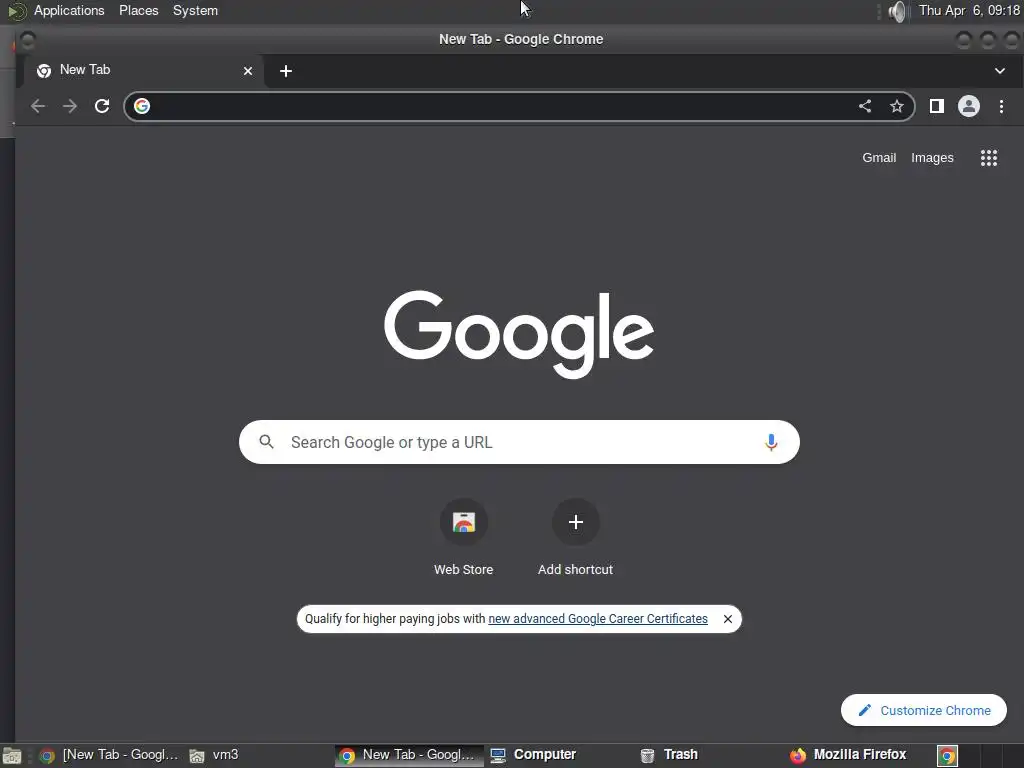
Task: Open the Chrome profile avatar
Action: 968,106
